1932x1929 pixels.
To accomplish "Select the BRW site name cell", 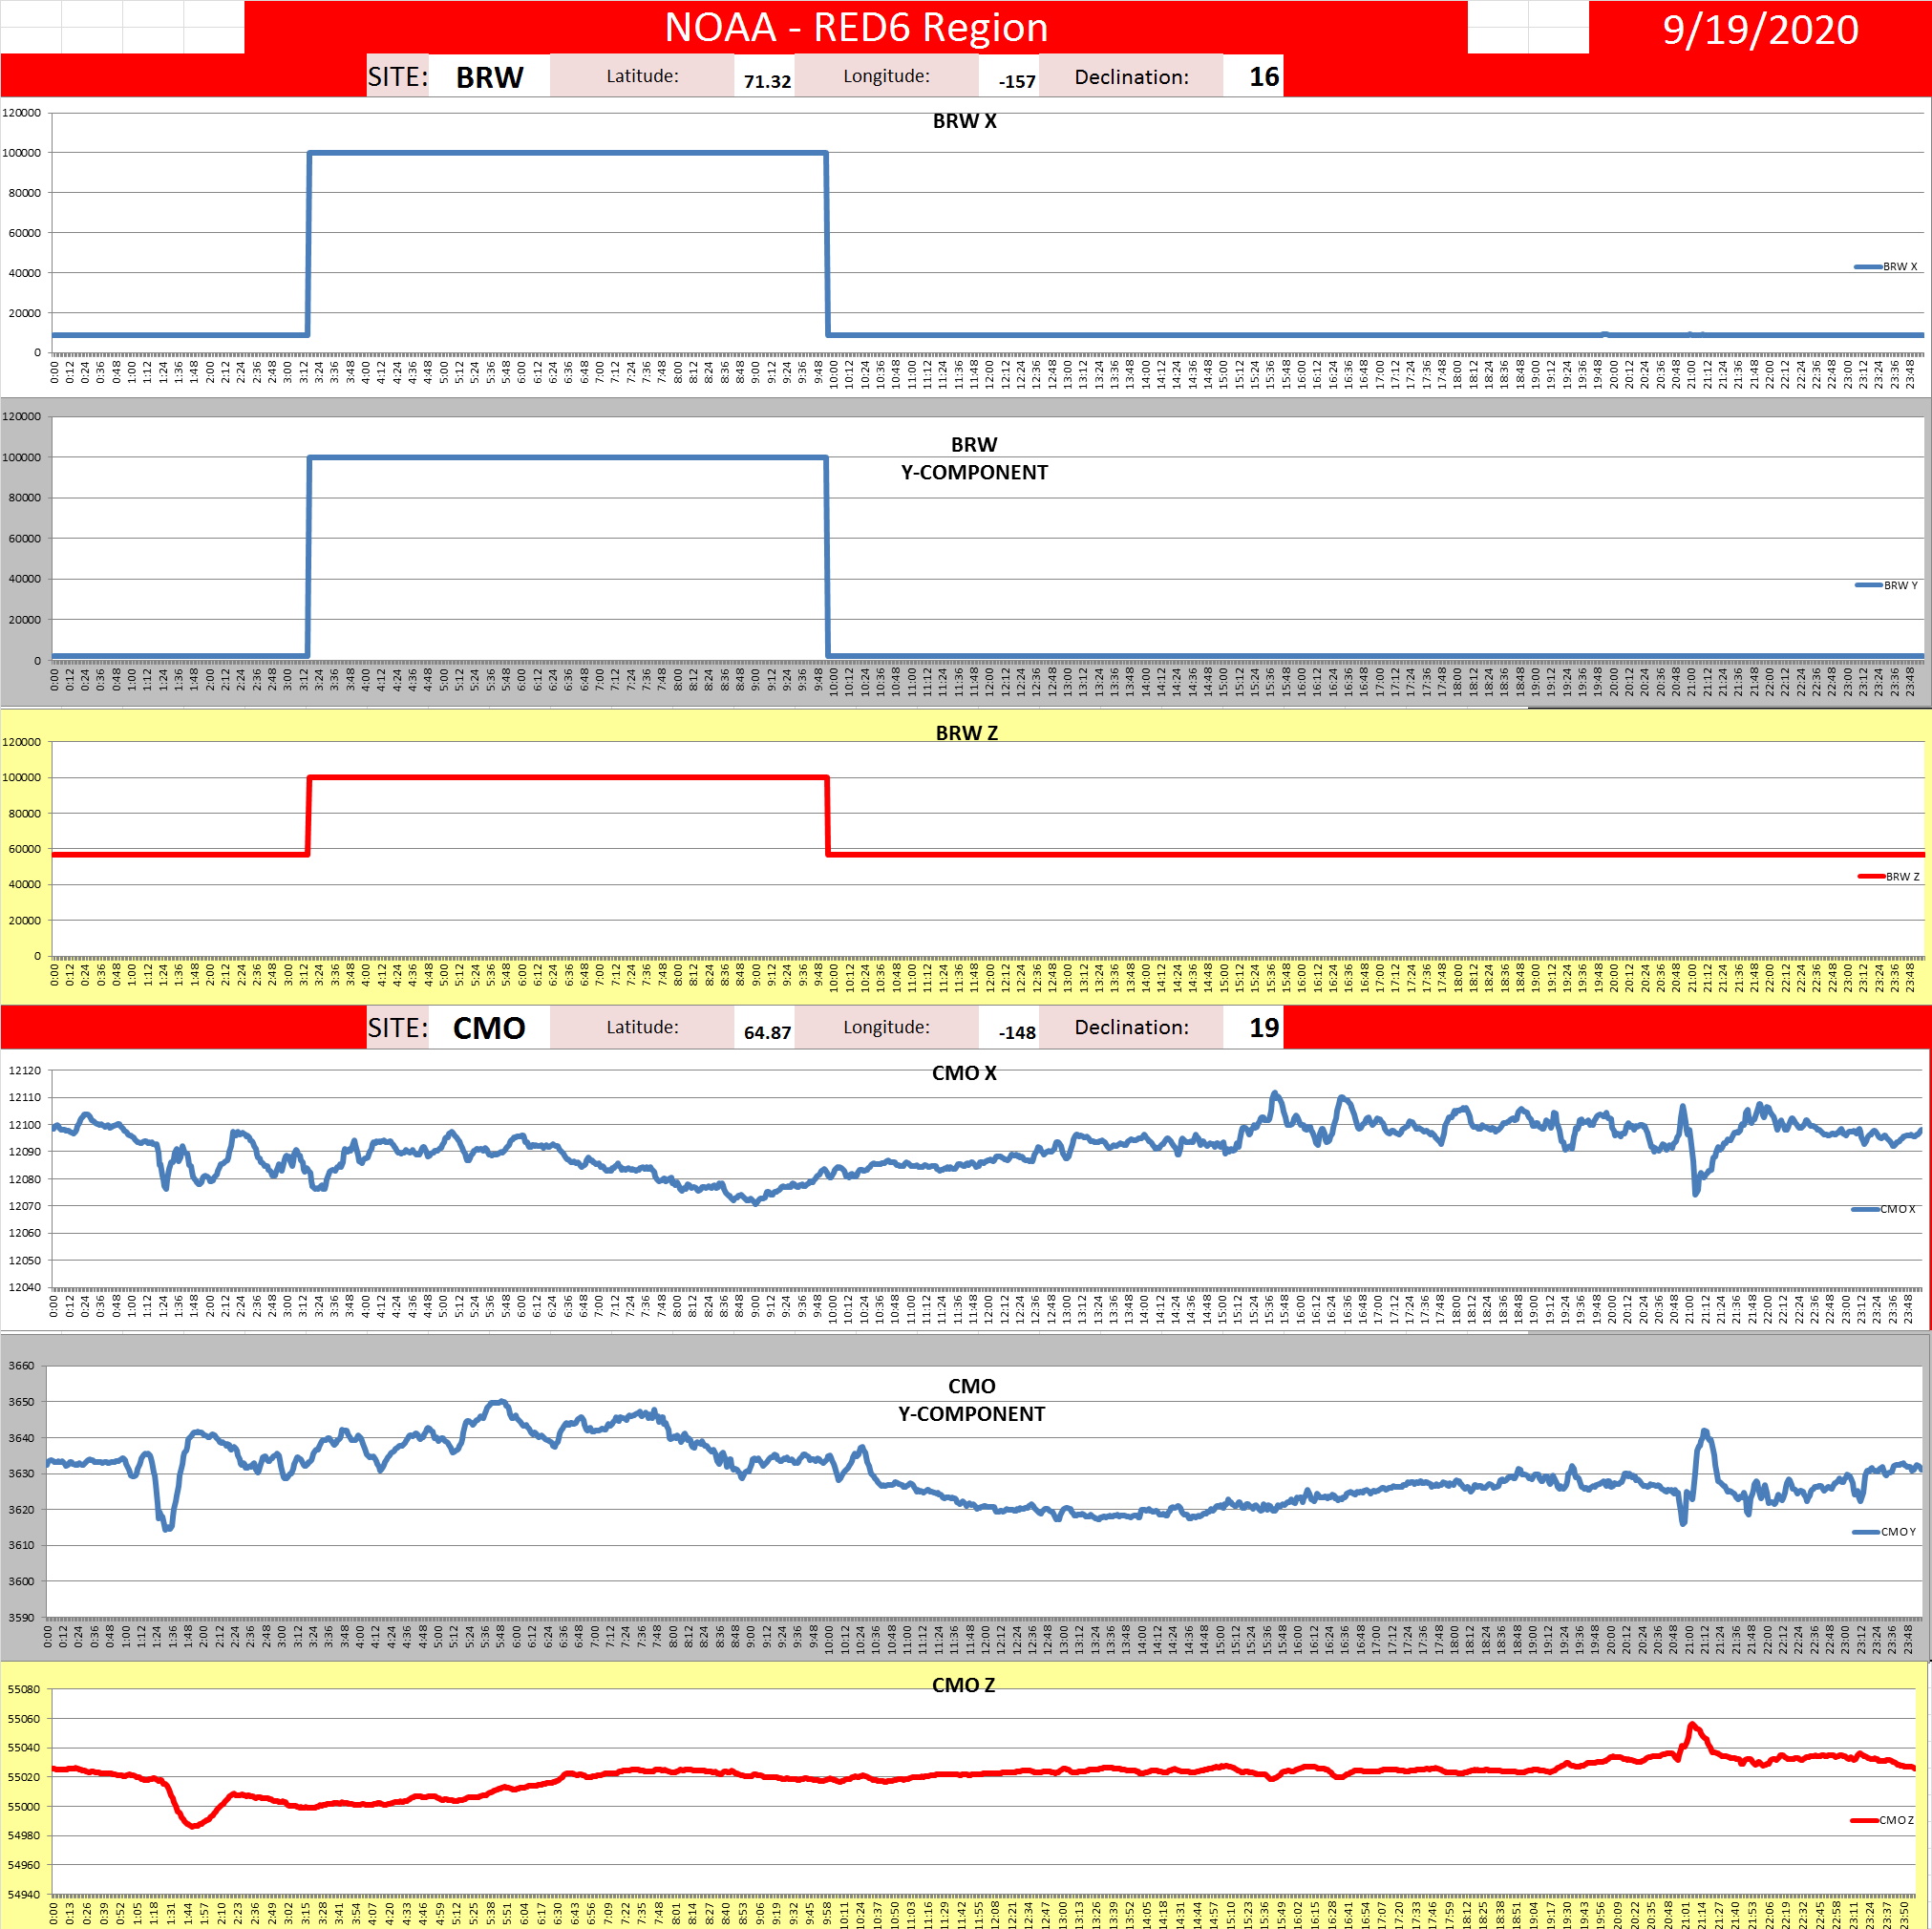I will click(x=489, y=77).
